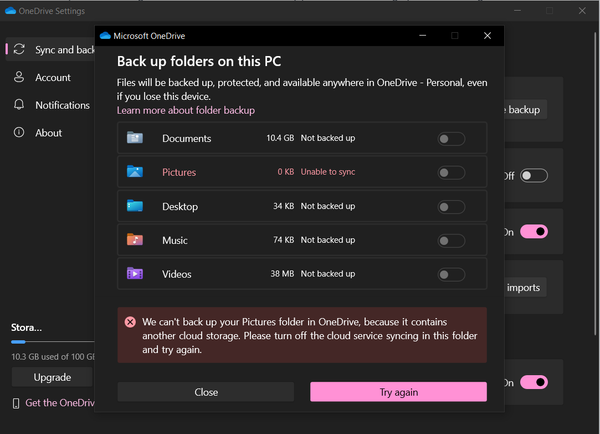This screenshot has height=434, width=600.
Task: Enable the Videos folder backup toggle
Action: pyautogui.click(x=451, y=274)
